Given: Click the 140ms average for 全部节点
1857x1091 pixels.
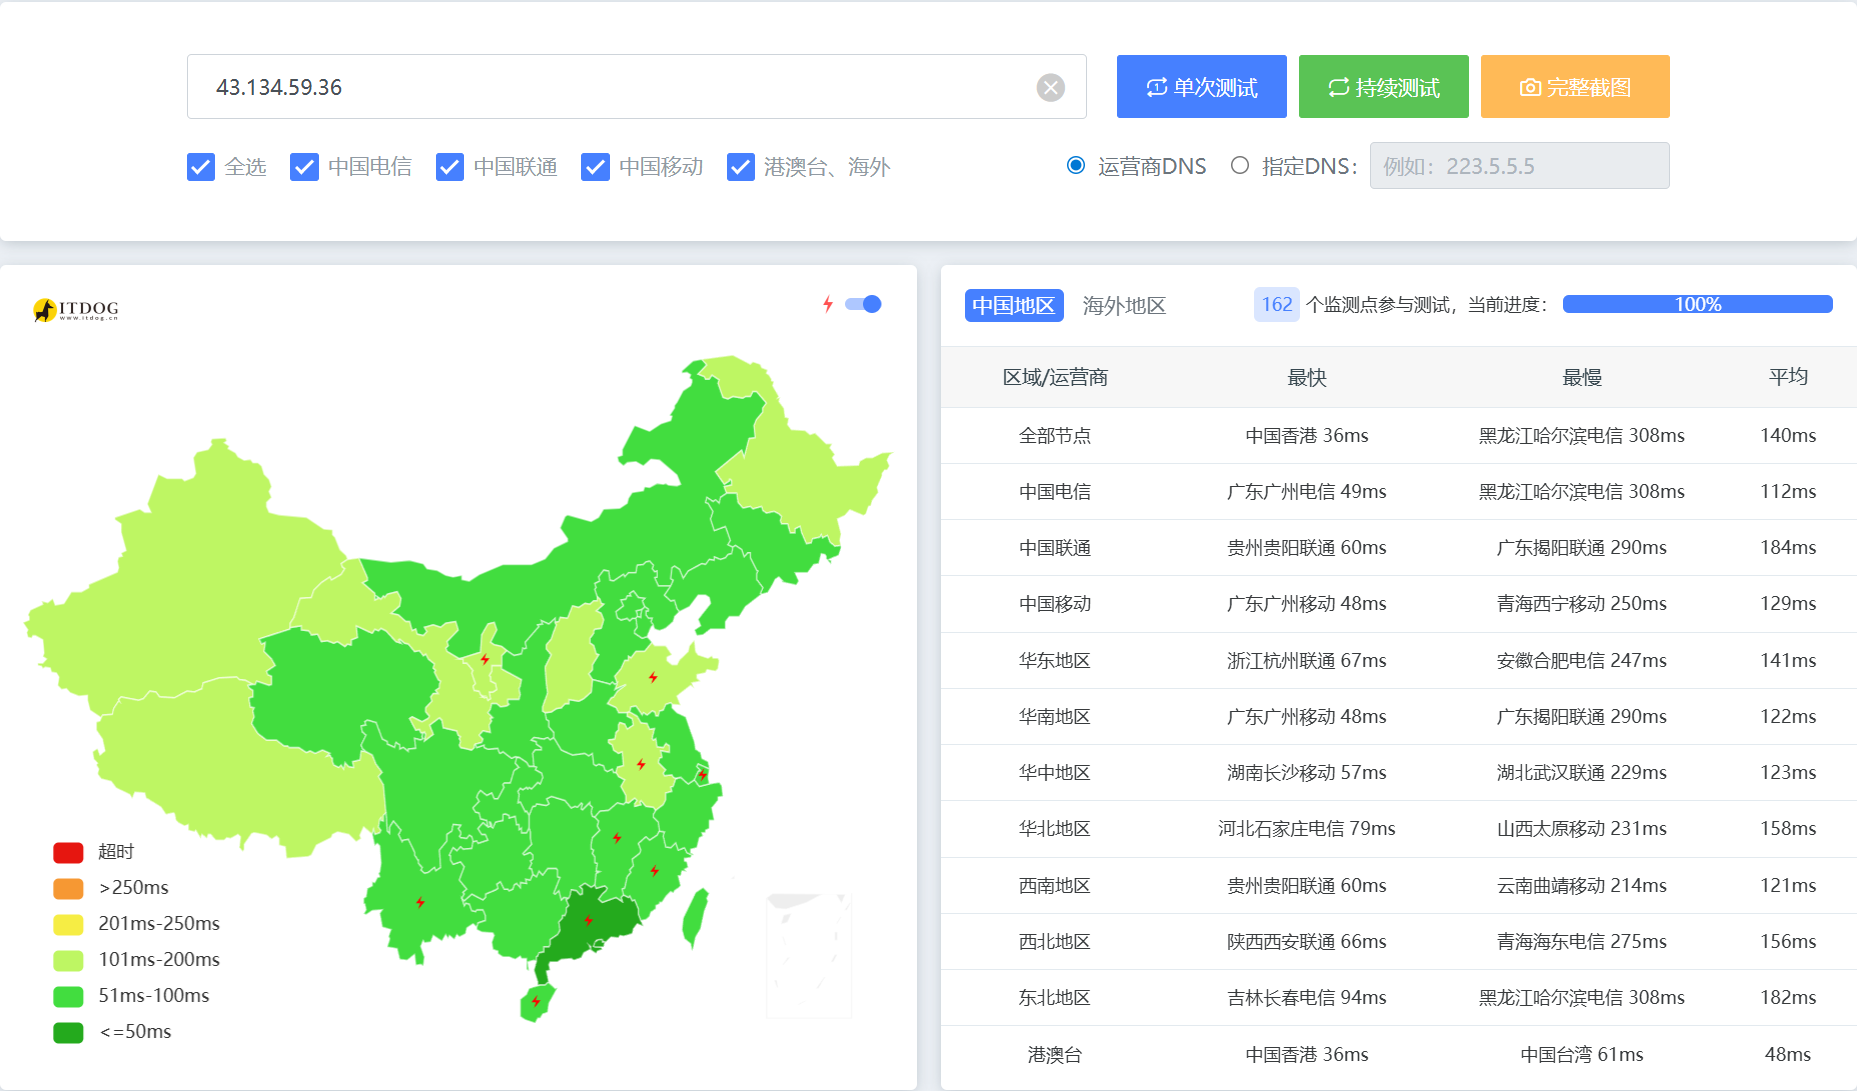Looking at the screenshot, I should (x=1788, y=436).
